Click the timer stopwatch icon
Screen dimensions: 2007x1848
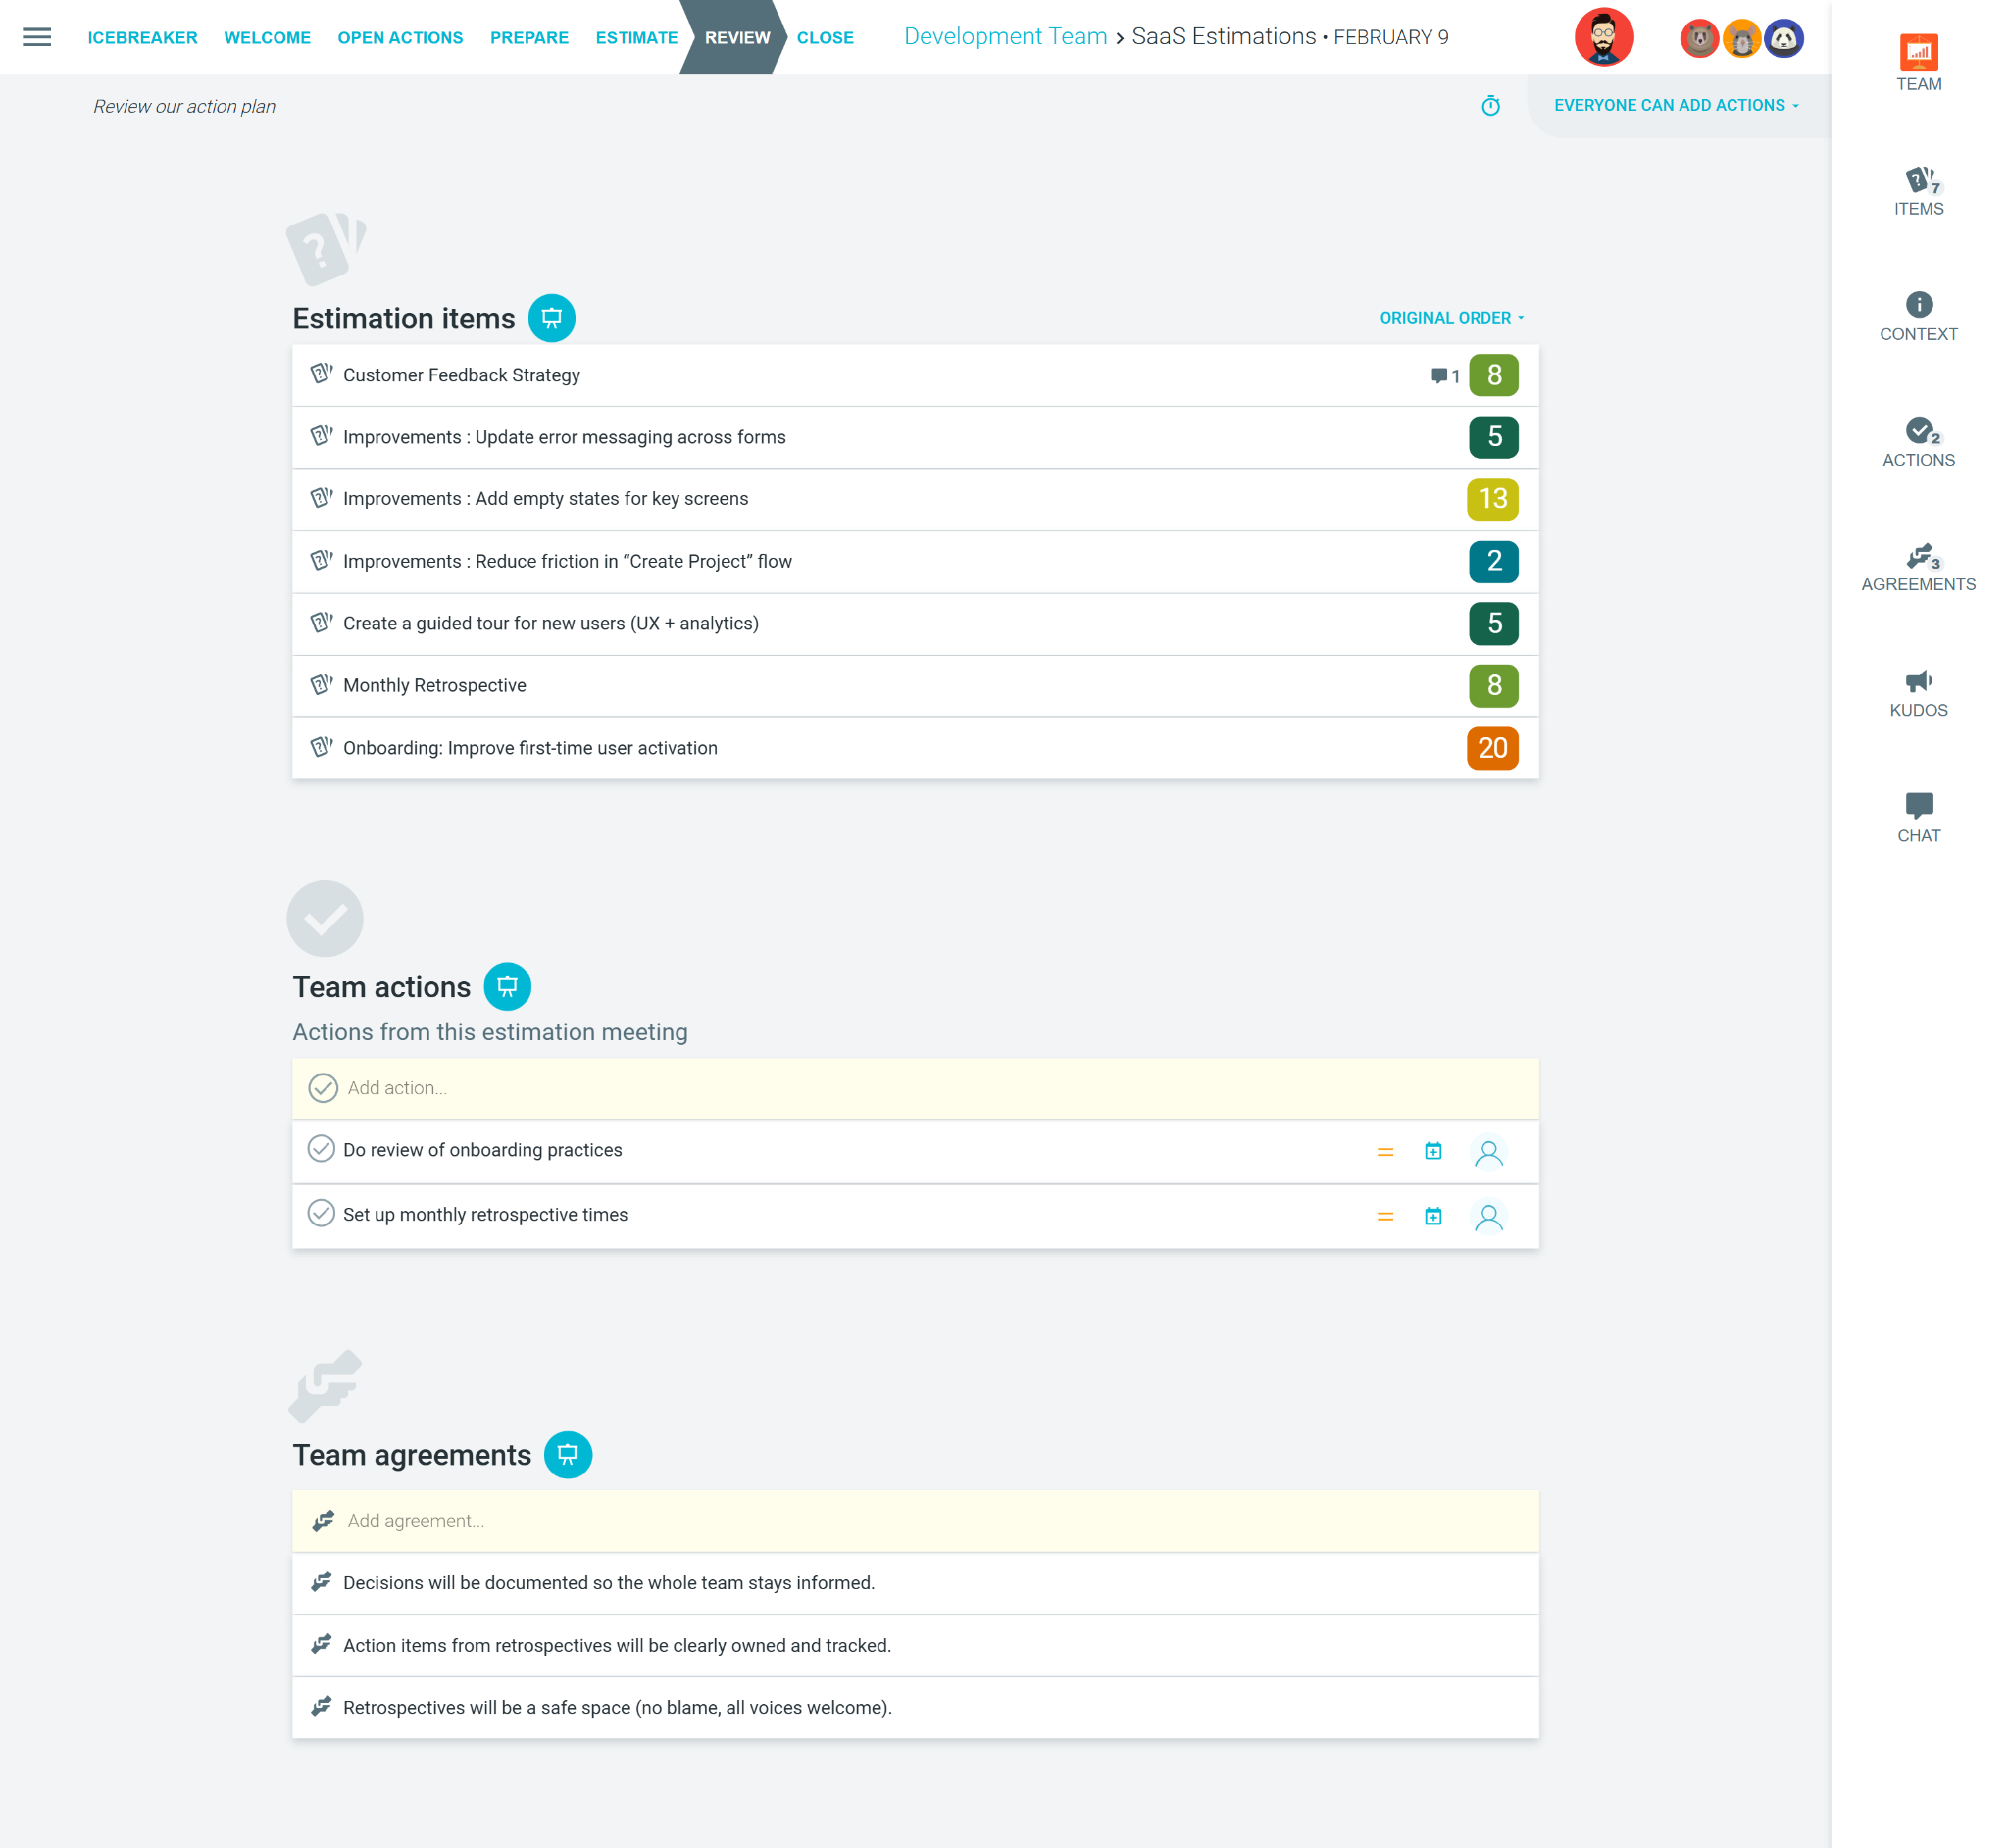1490,106
